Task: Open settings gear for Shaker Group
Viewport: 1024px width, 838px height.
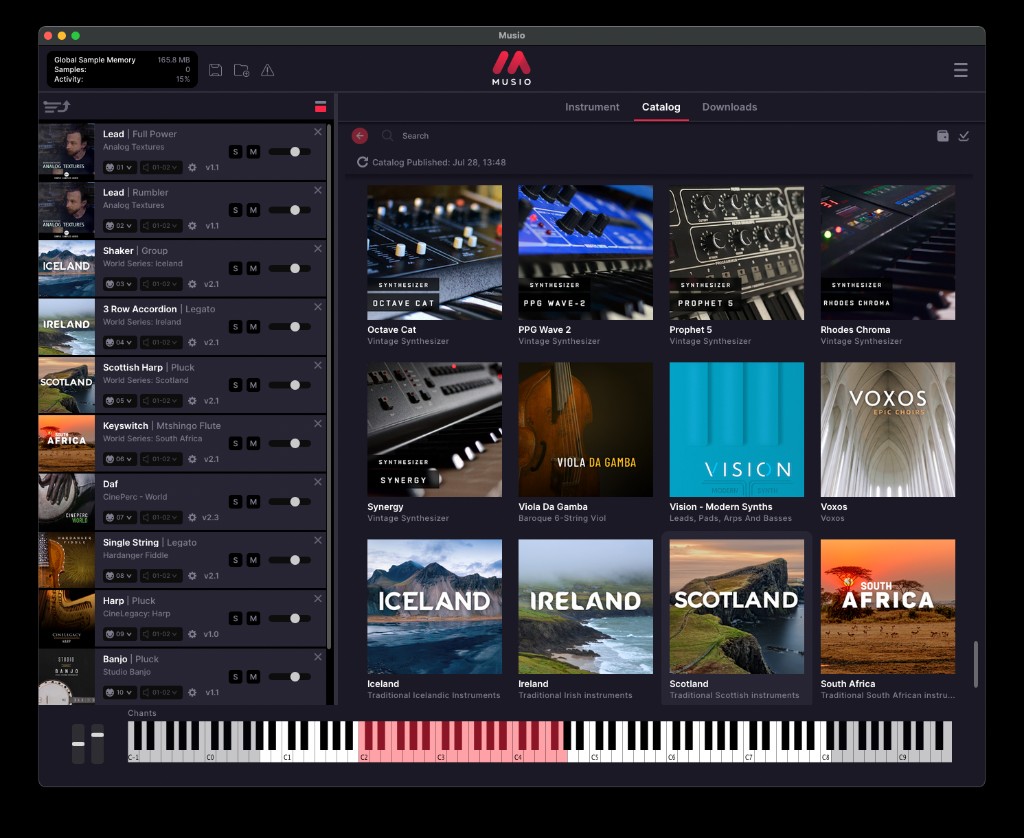Action: [192, 284]
